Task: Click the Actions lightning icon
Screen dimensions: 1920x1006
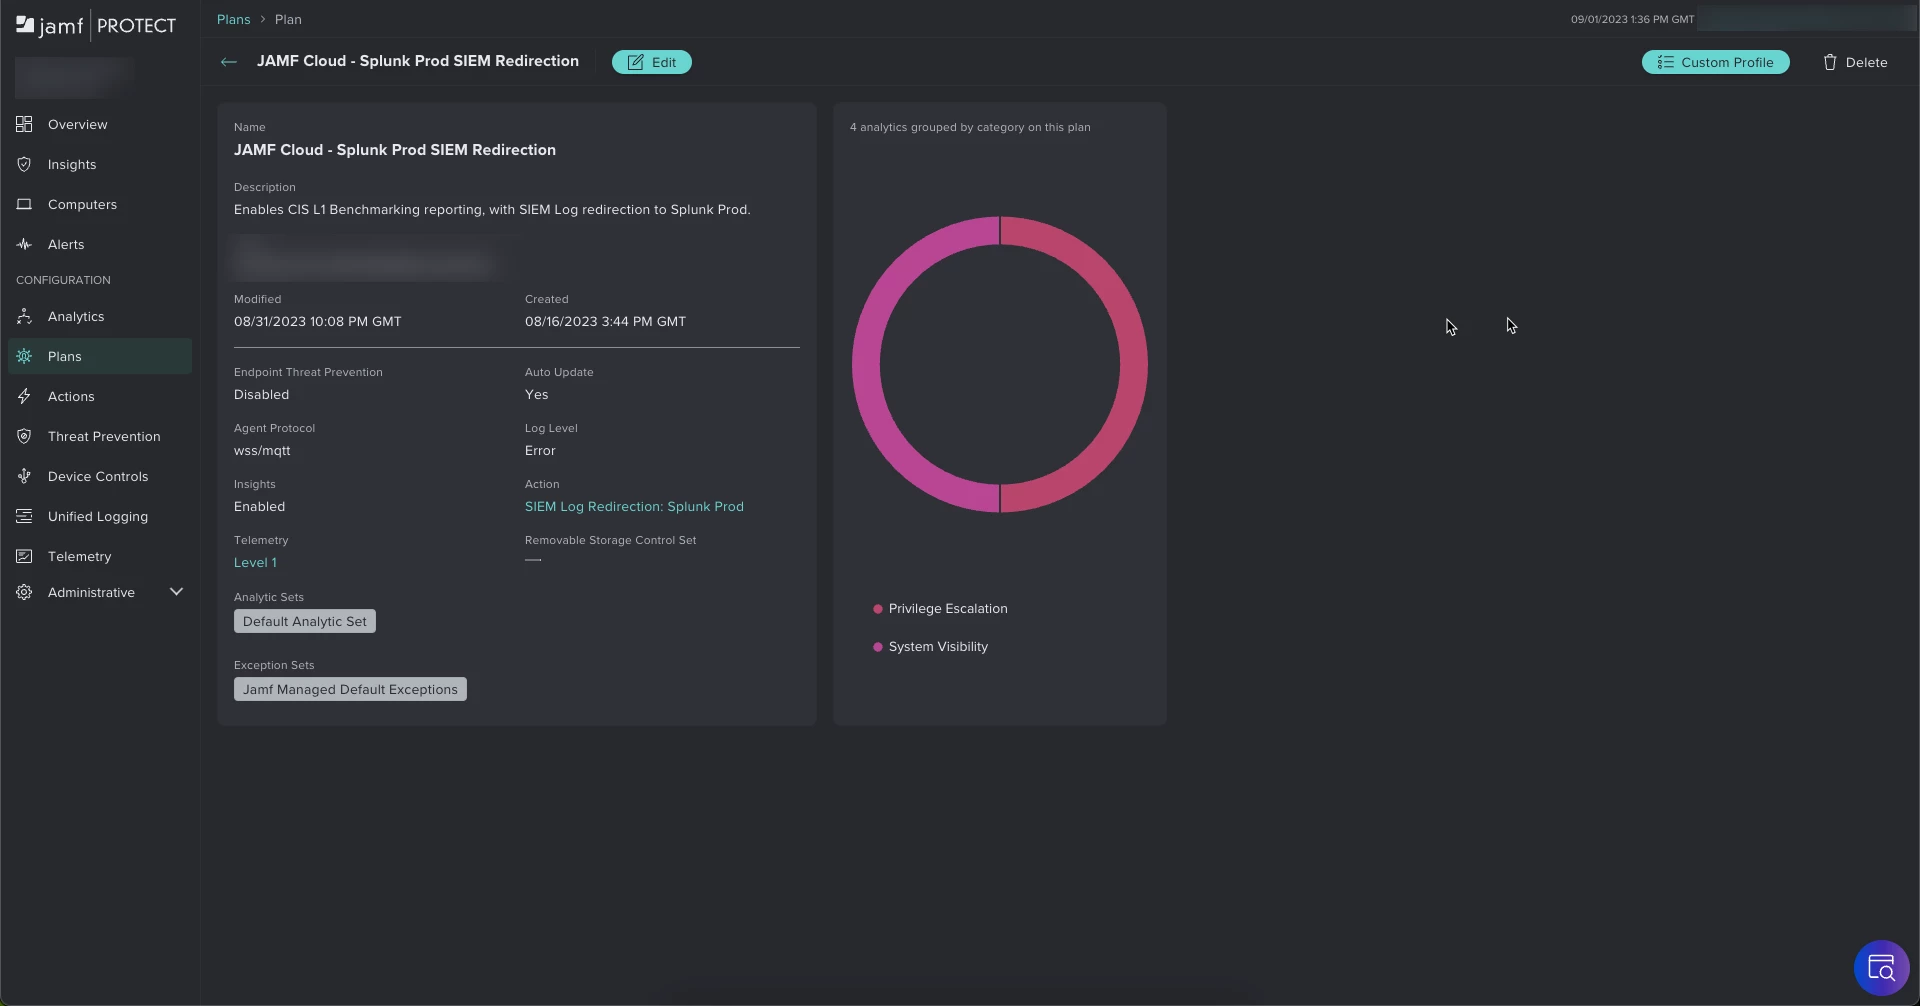Action: (x=24, y=396)
